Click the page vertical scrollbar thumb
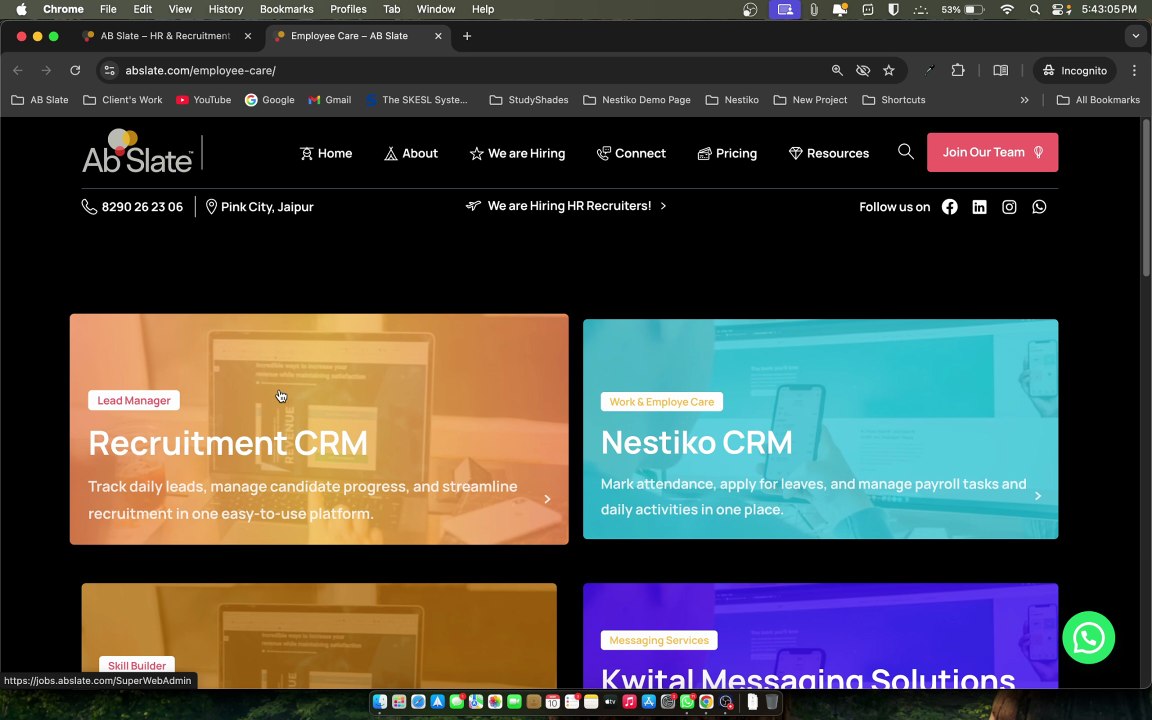 pyautogui.click(x=1145, y=197)
